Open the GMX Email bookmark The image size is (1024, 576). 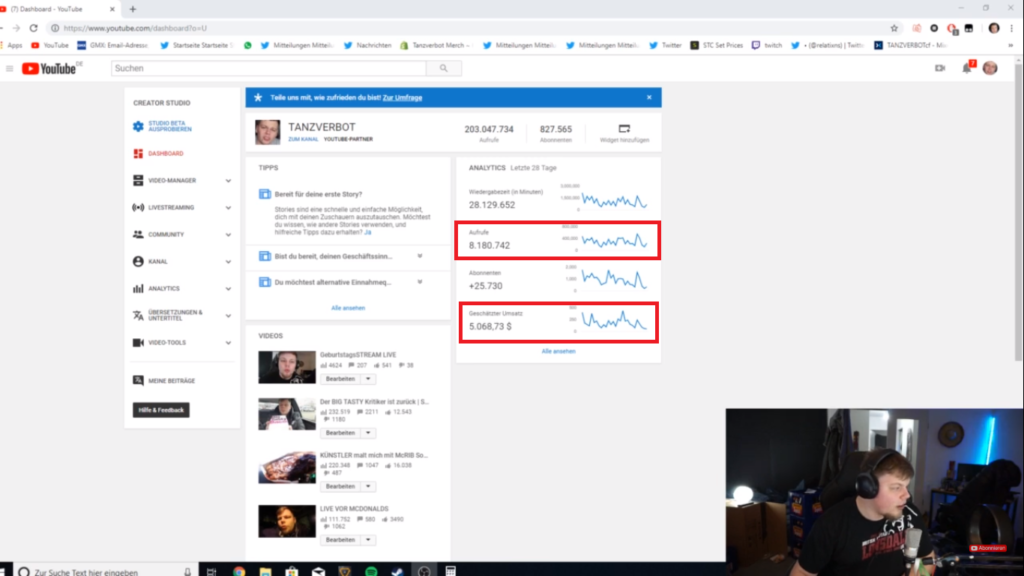tap(113, 45)
